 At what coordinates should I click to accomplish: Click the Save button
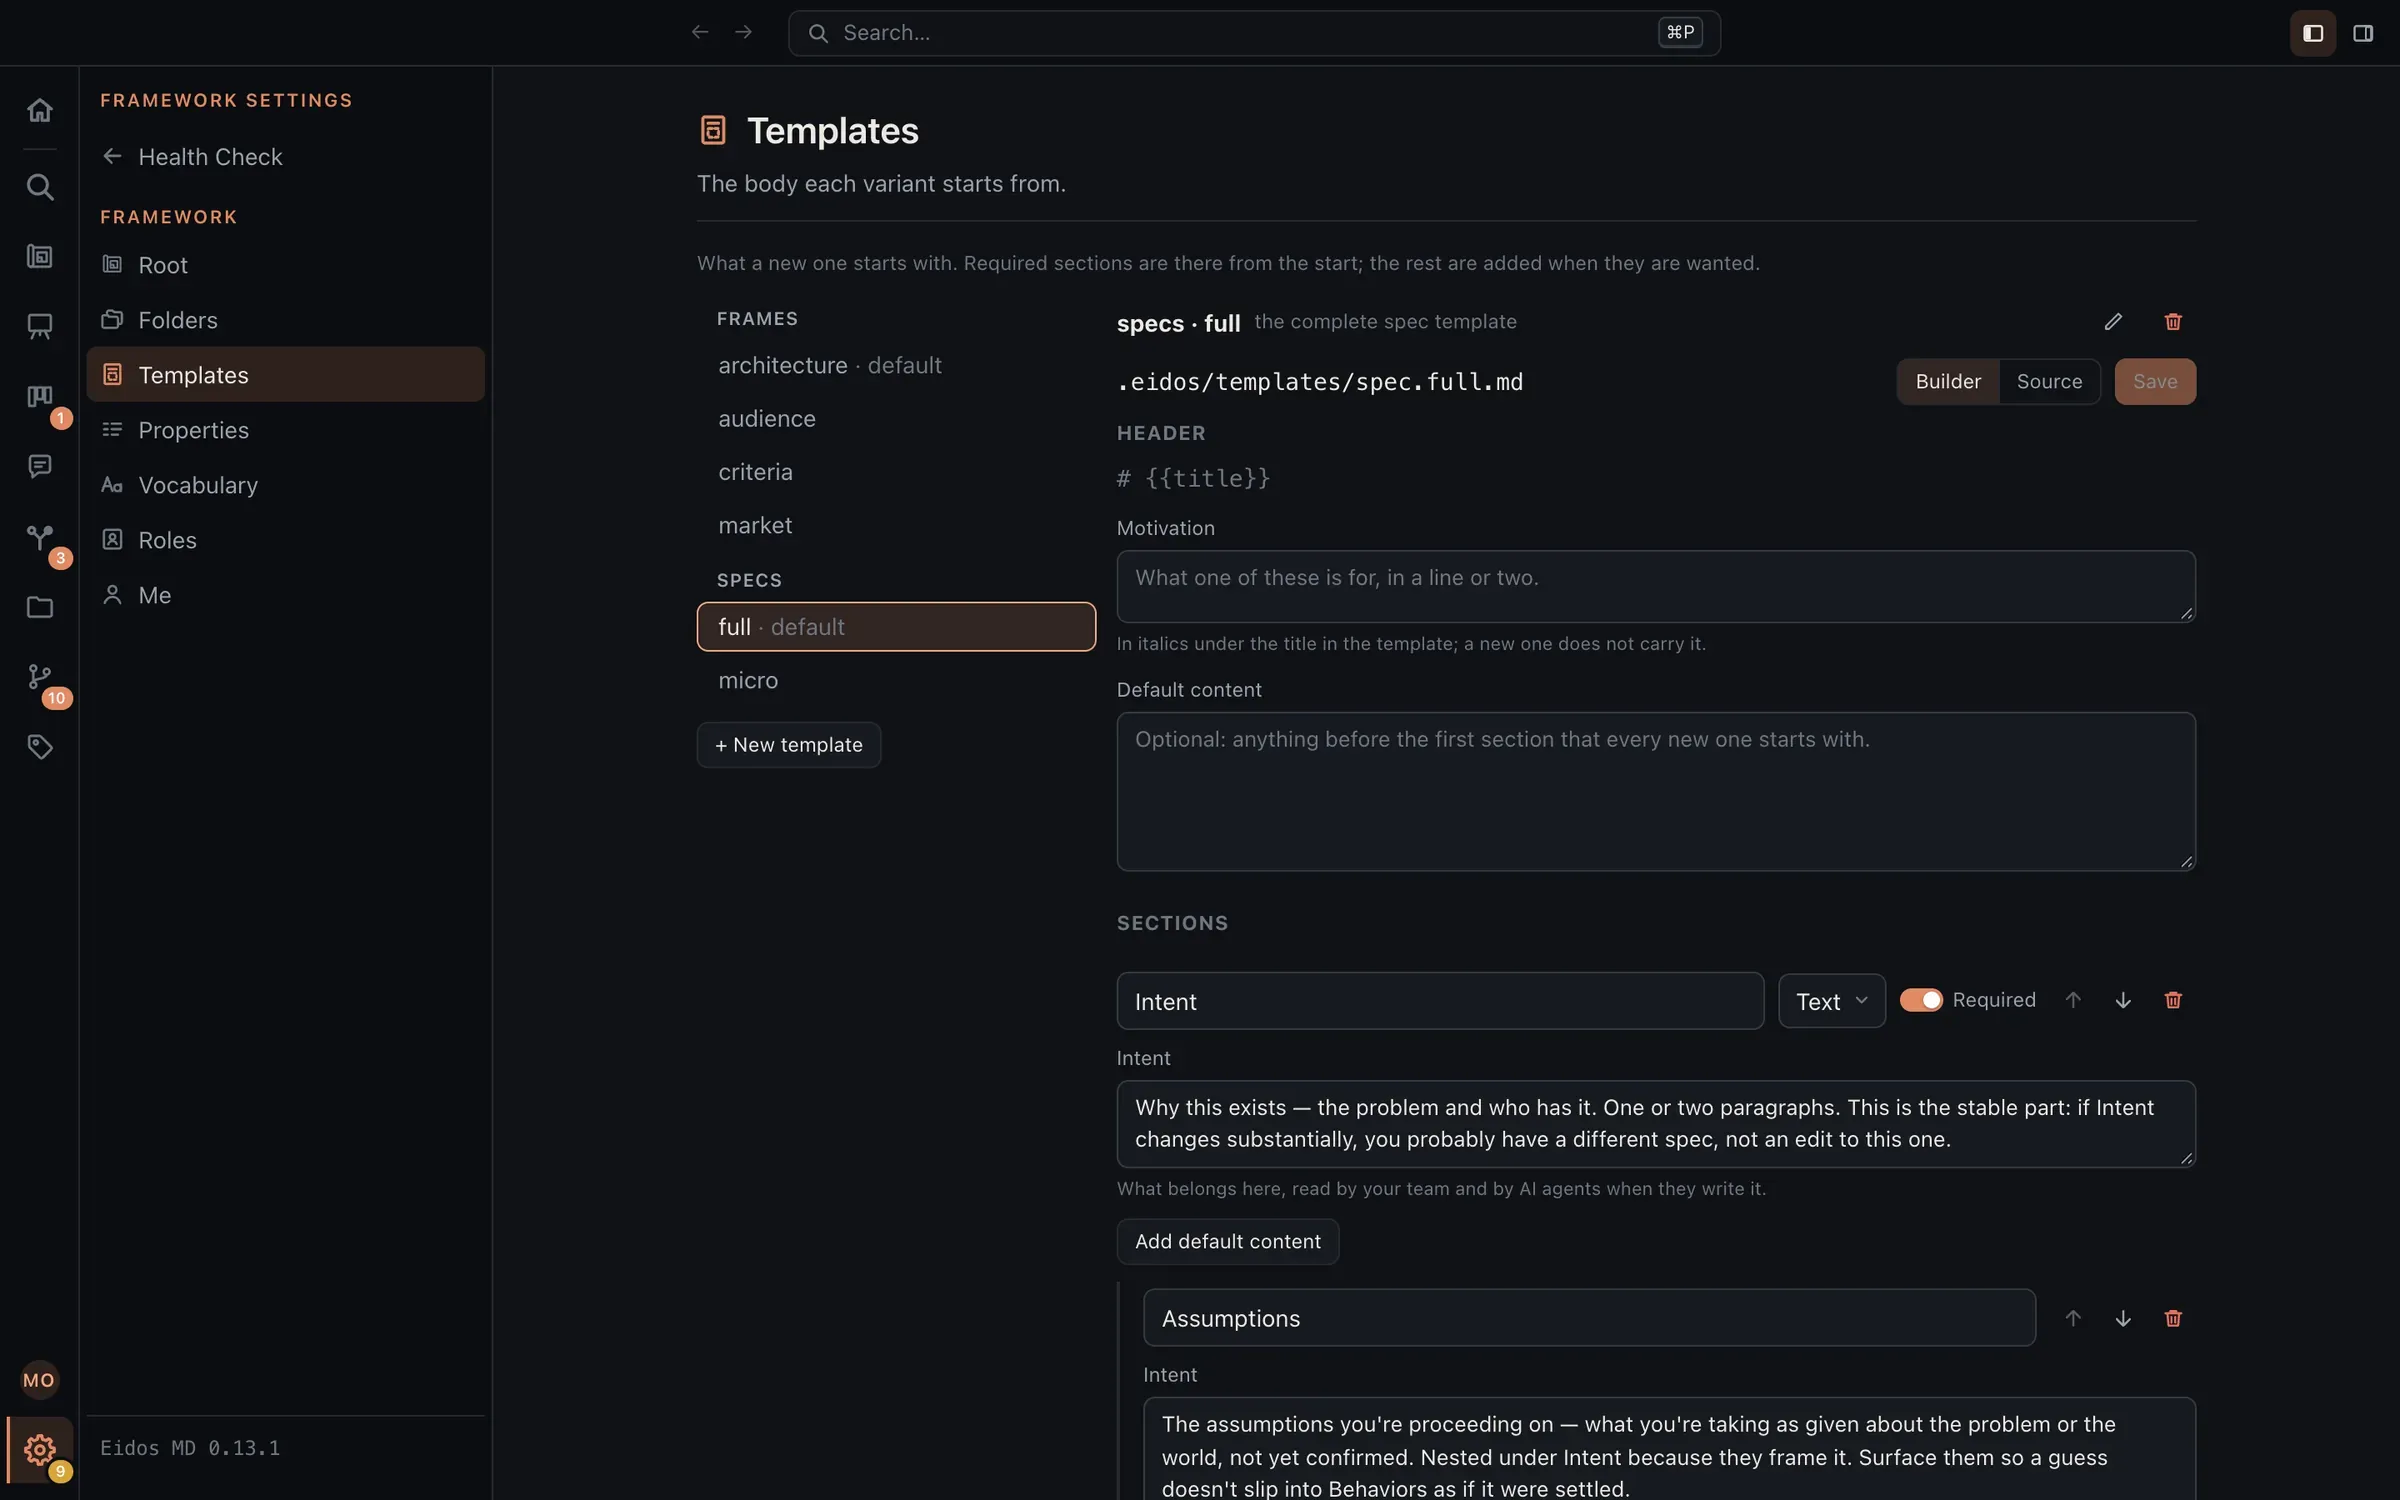(2155, 381)
